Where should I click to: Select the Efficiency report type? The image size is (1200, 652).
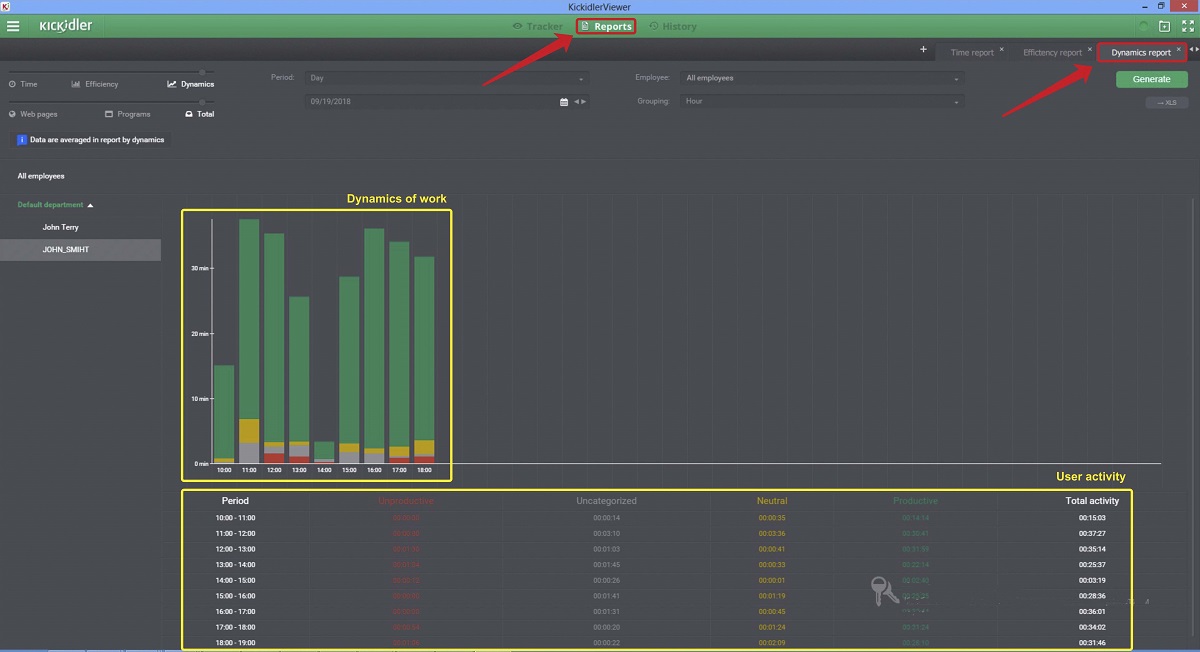click(x=95, y=84)
